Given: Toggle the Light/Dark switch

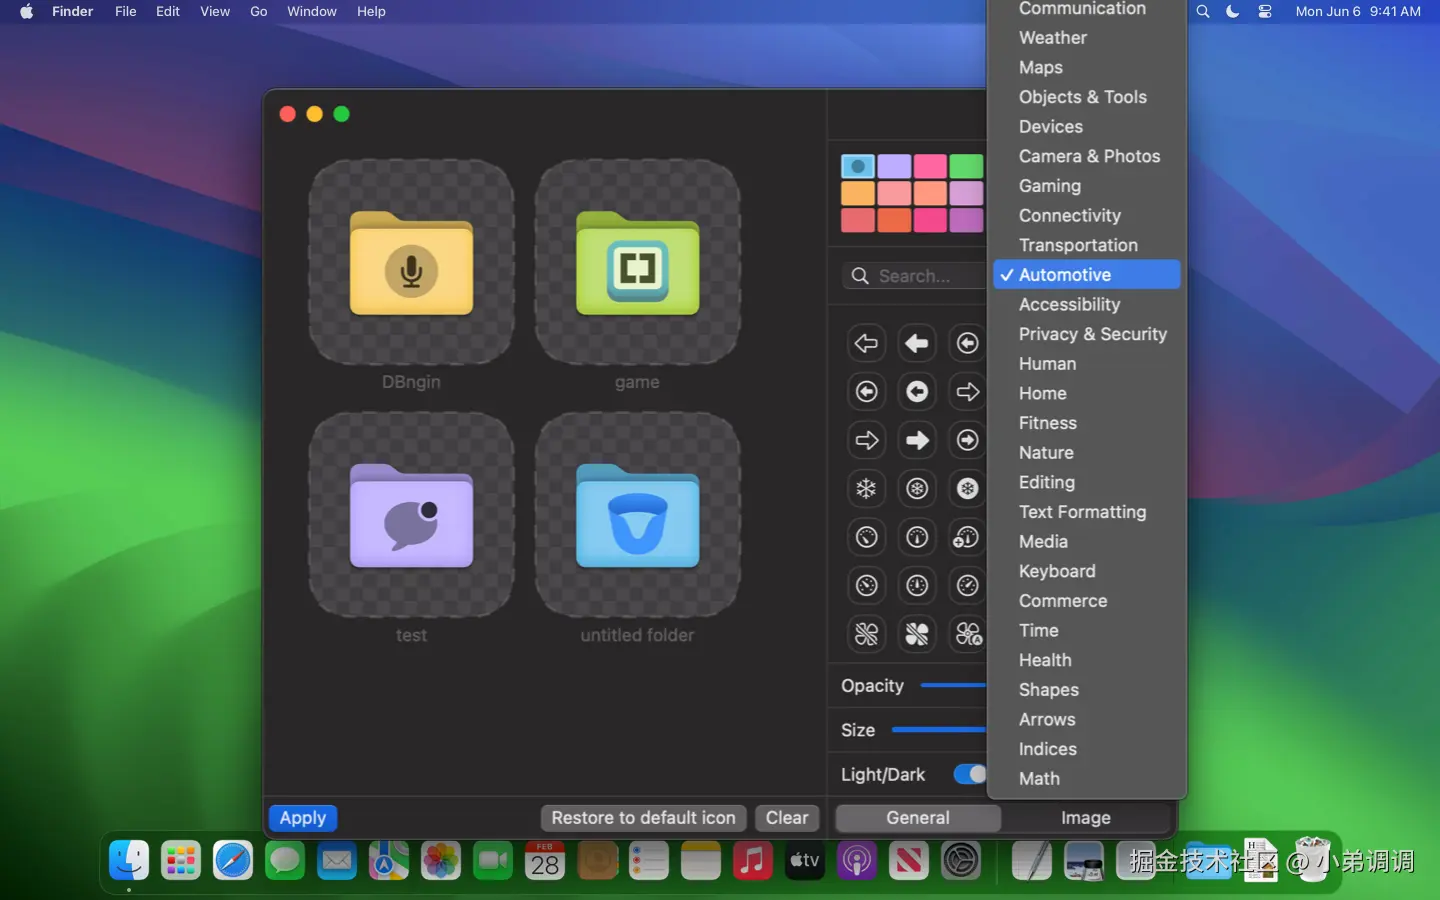Looking at the screenshot, I should (969, 774).
